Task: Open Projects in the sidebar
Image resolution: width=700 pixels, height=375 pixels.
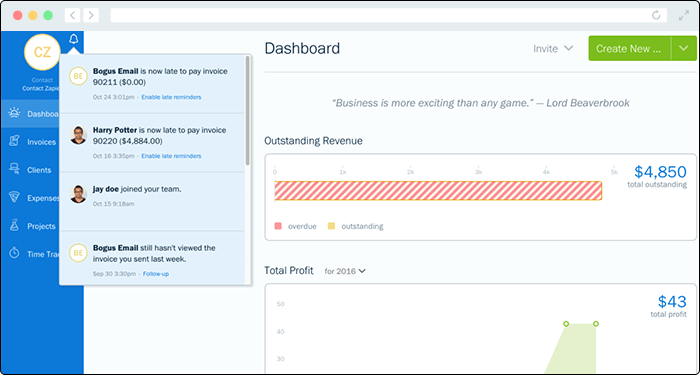Action: (x=42, y=226)
